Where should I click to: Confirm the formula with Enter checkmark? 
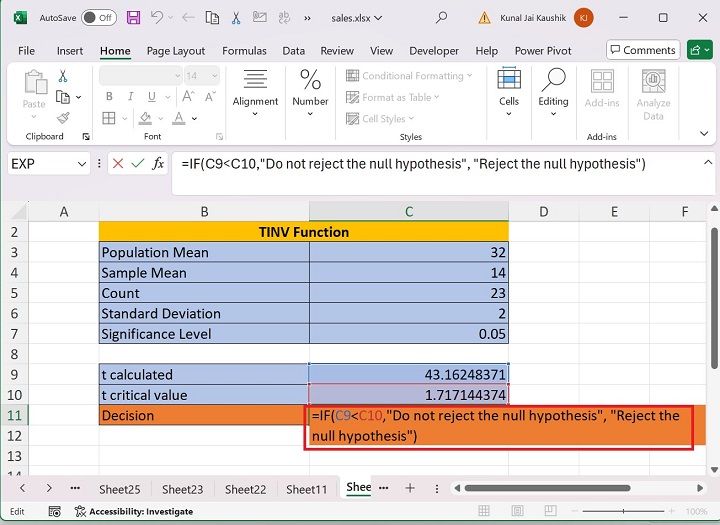point(138,164)
